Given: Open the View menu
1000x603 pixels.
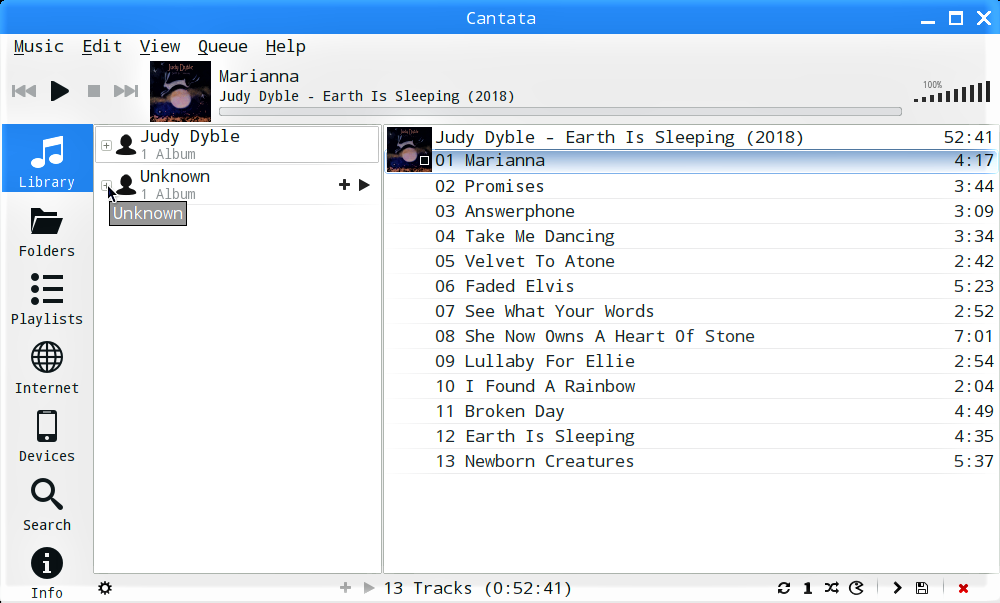Looking at the screenshot, I should click(160, 47).
